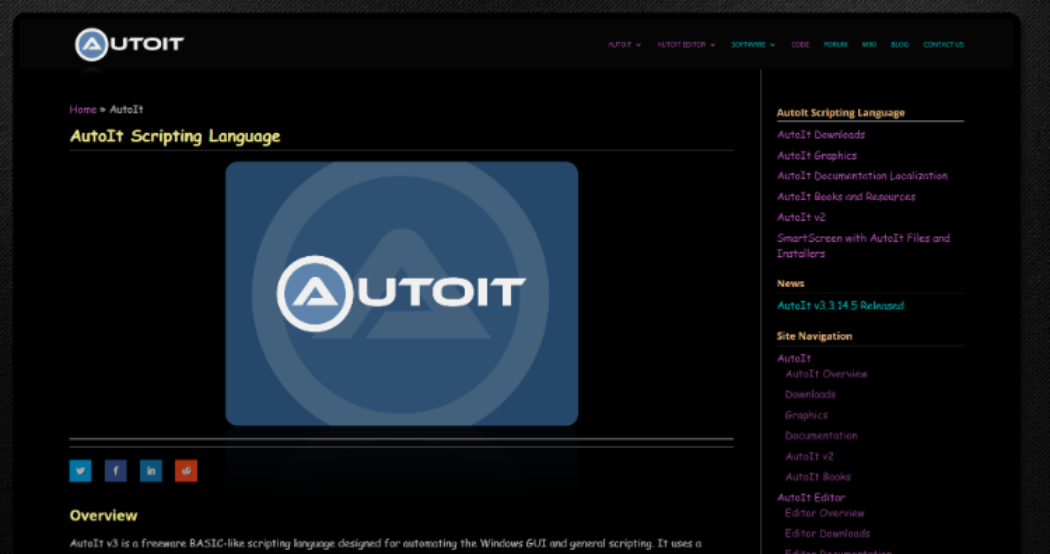Viewport: 1050px width, 554px height.
Task: Select AutoIt v2 in Site Navigation
Action: [810, 456]
